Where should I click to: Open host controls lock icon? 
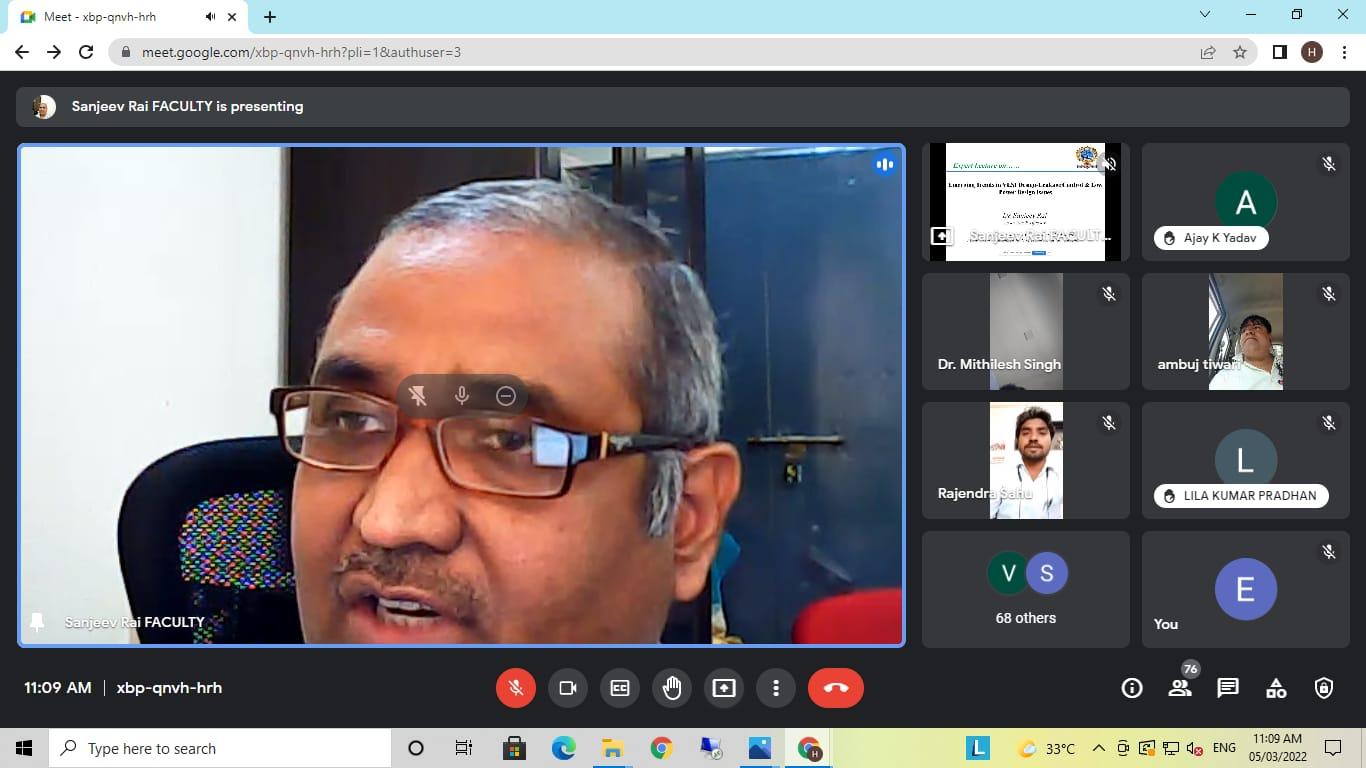[x=1324, y=688]
